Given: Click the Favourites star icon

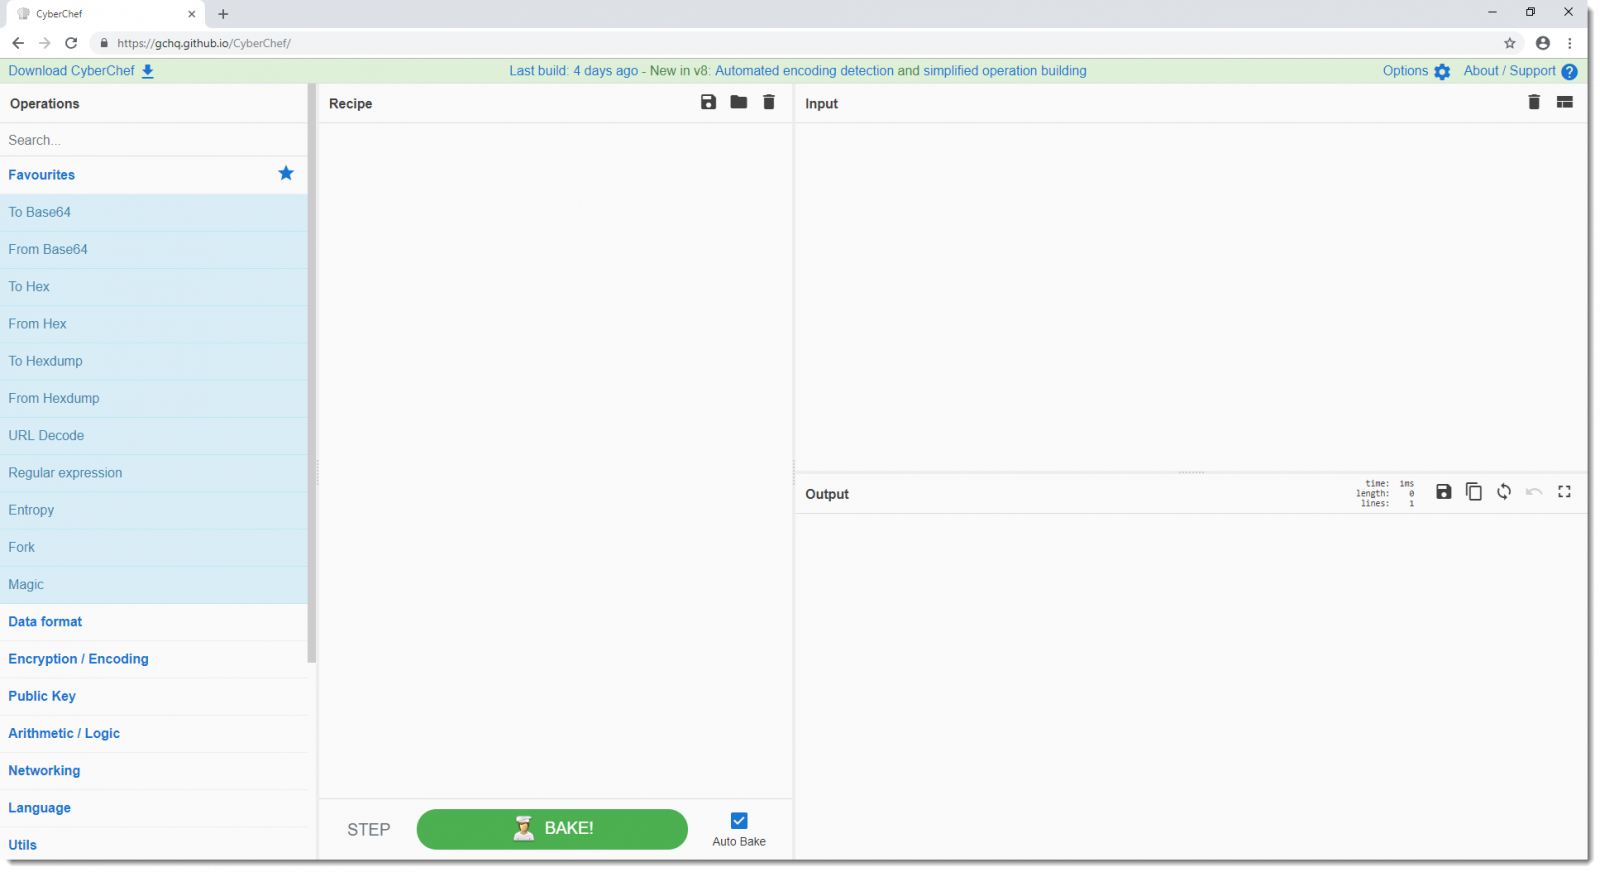Looking at the screenshot, I should tap(286, 173).
